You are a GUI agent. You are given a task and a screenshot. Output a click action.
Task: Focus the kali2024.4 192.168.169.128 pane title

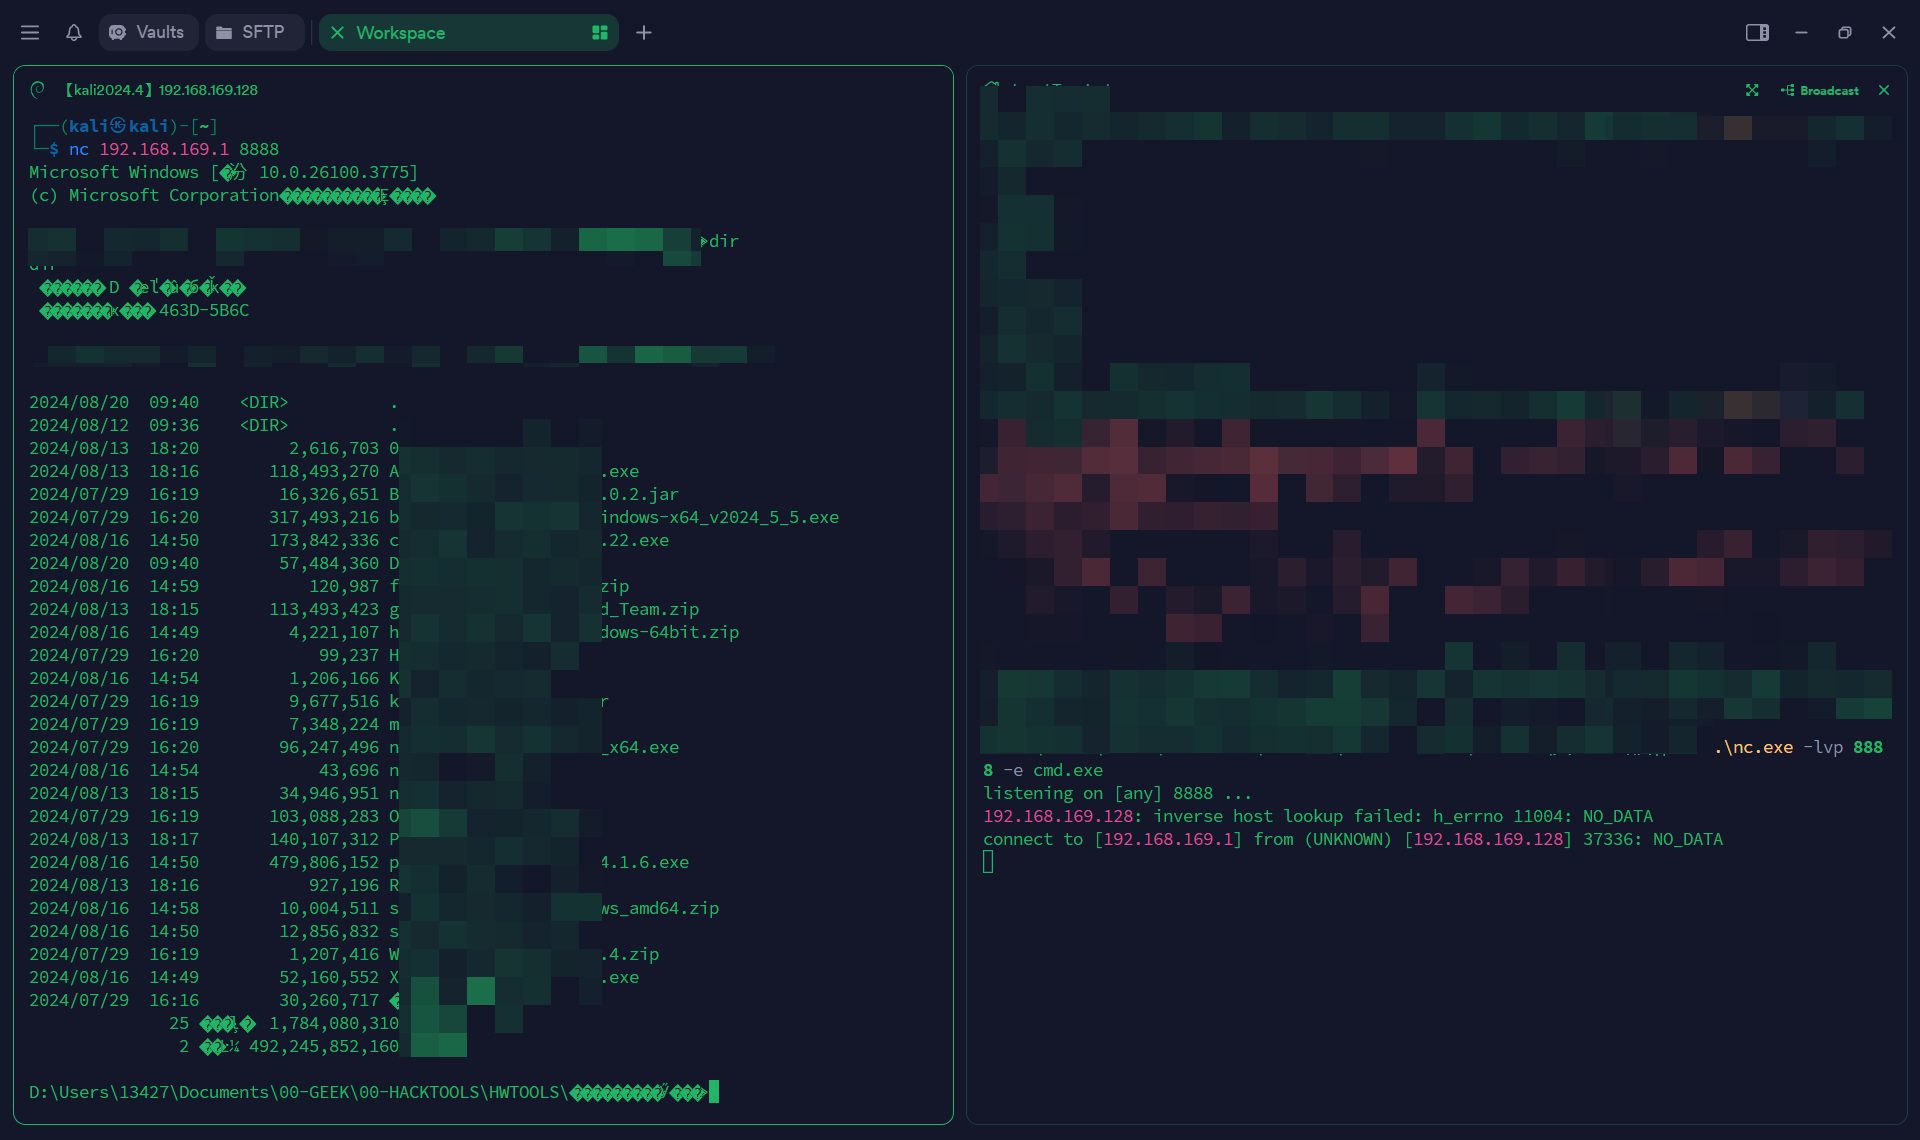tap(161, 90)
